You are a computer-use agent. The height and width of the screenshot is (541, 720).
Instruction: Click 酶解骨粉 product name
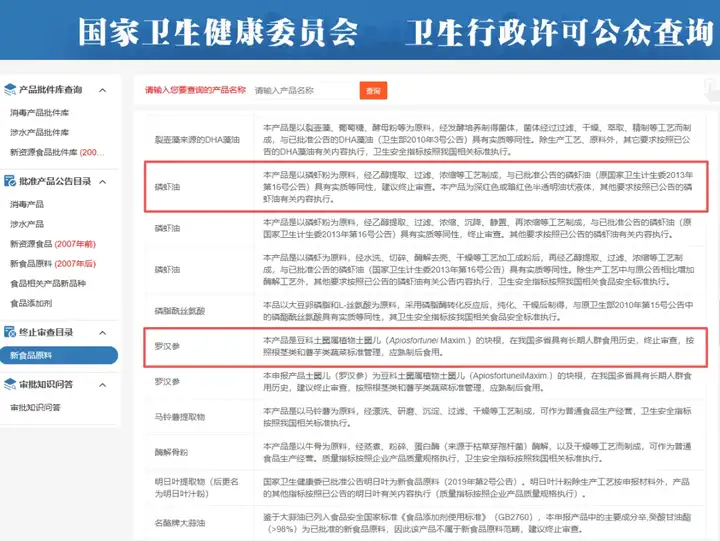(x=171, y=452)
